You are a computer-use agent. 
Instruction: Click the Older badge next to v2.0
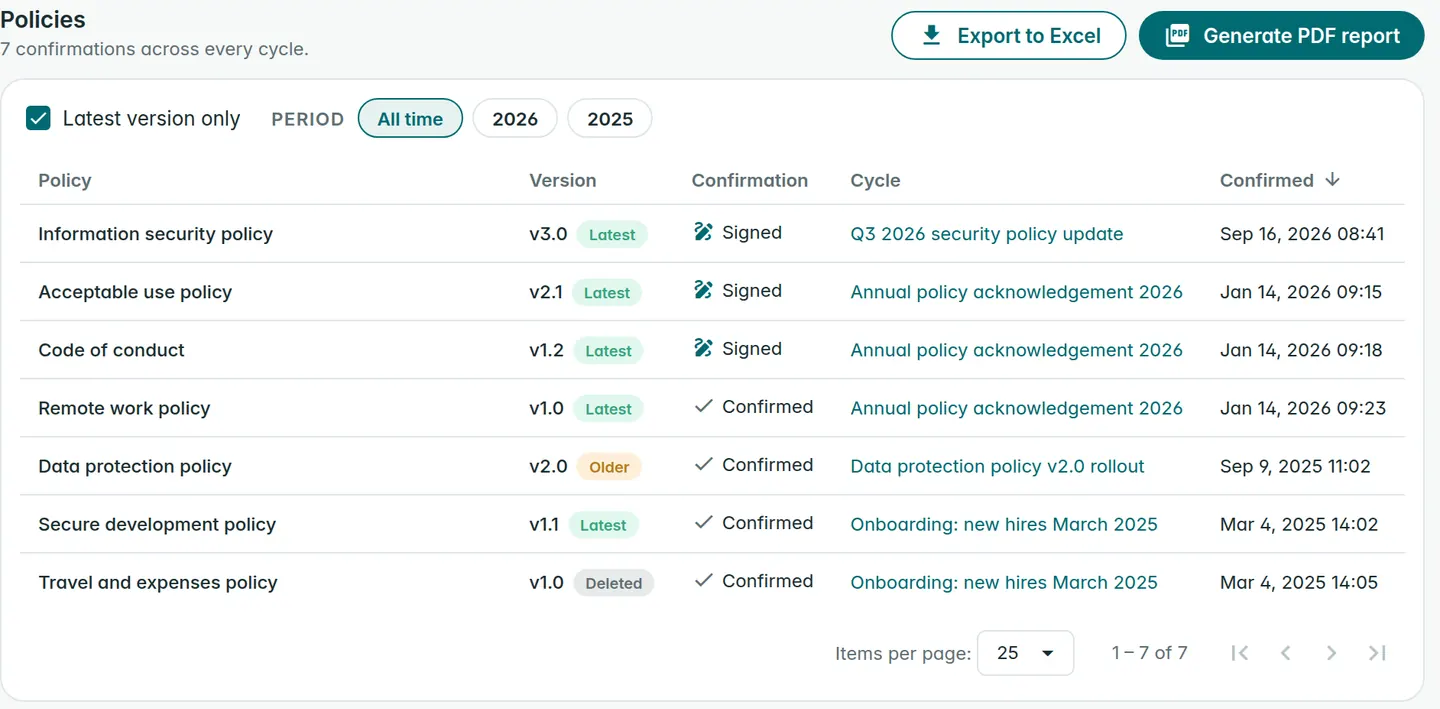(609, 467)
